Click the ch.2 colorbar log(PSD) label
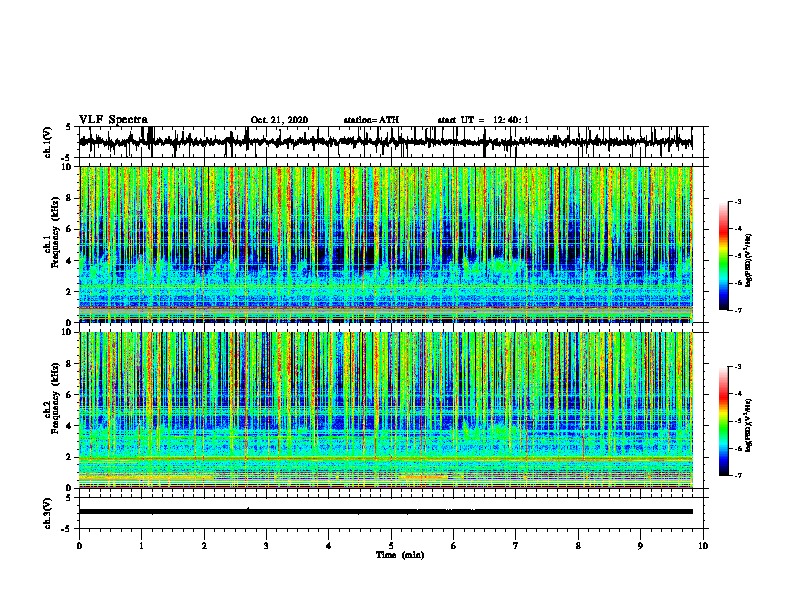Image resolution: width=792 pixels, height=612 pixels. [750, 425]
